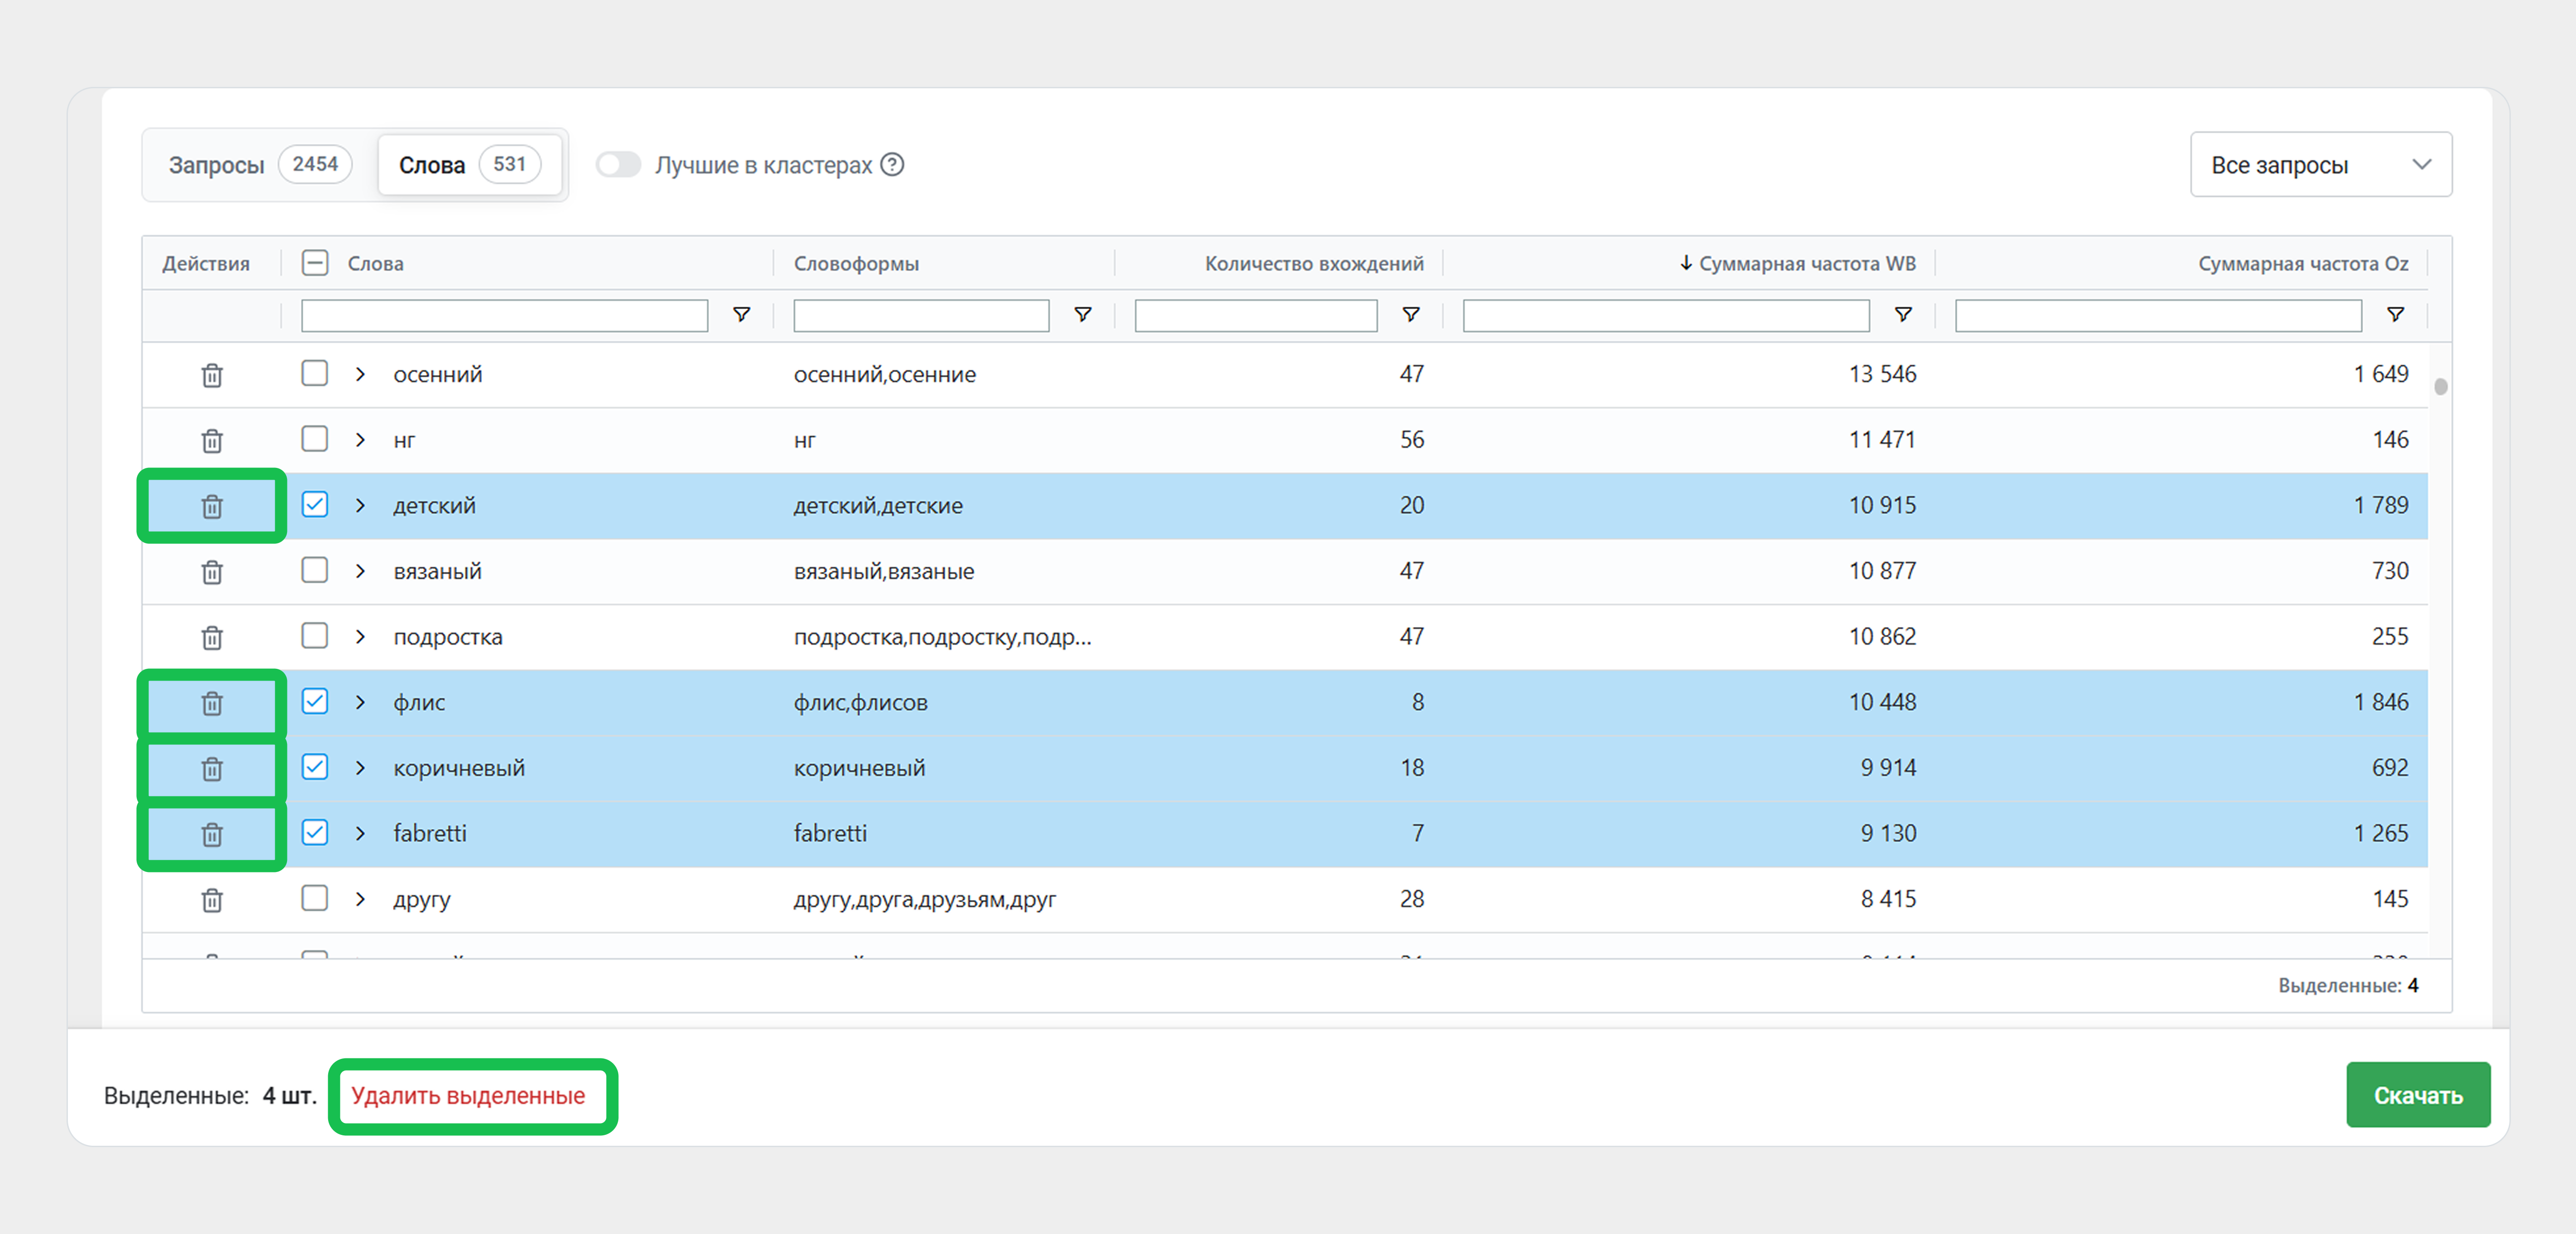The image size is (2576, 1234).
Task: Uncheck the детский row checkbox
Action: 315,504
